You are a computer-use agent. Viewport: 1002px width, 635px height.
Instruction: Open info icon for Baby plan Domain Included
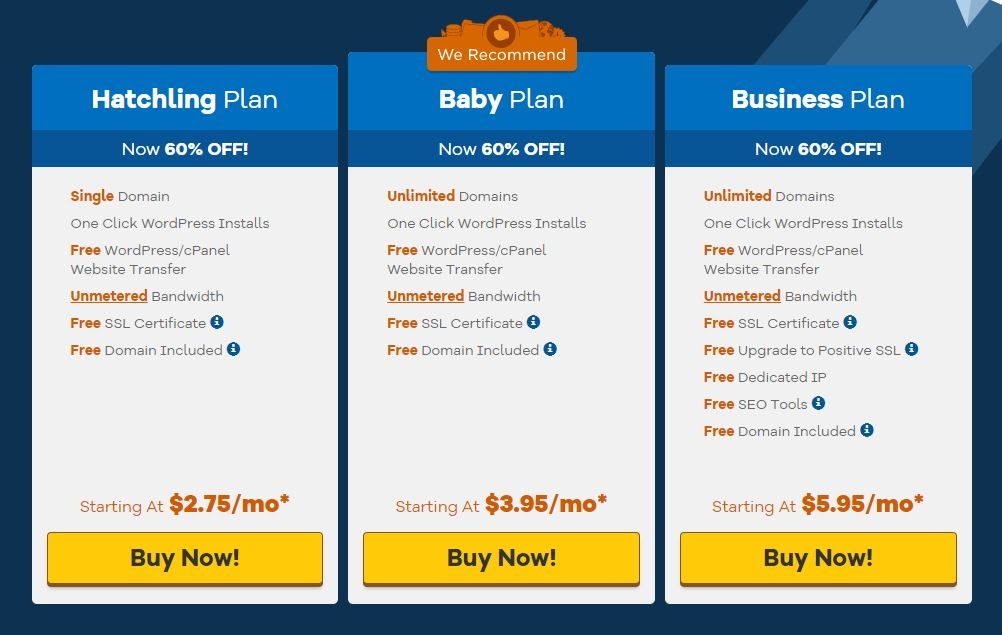pos(550,349)
